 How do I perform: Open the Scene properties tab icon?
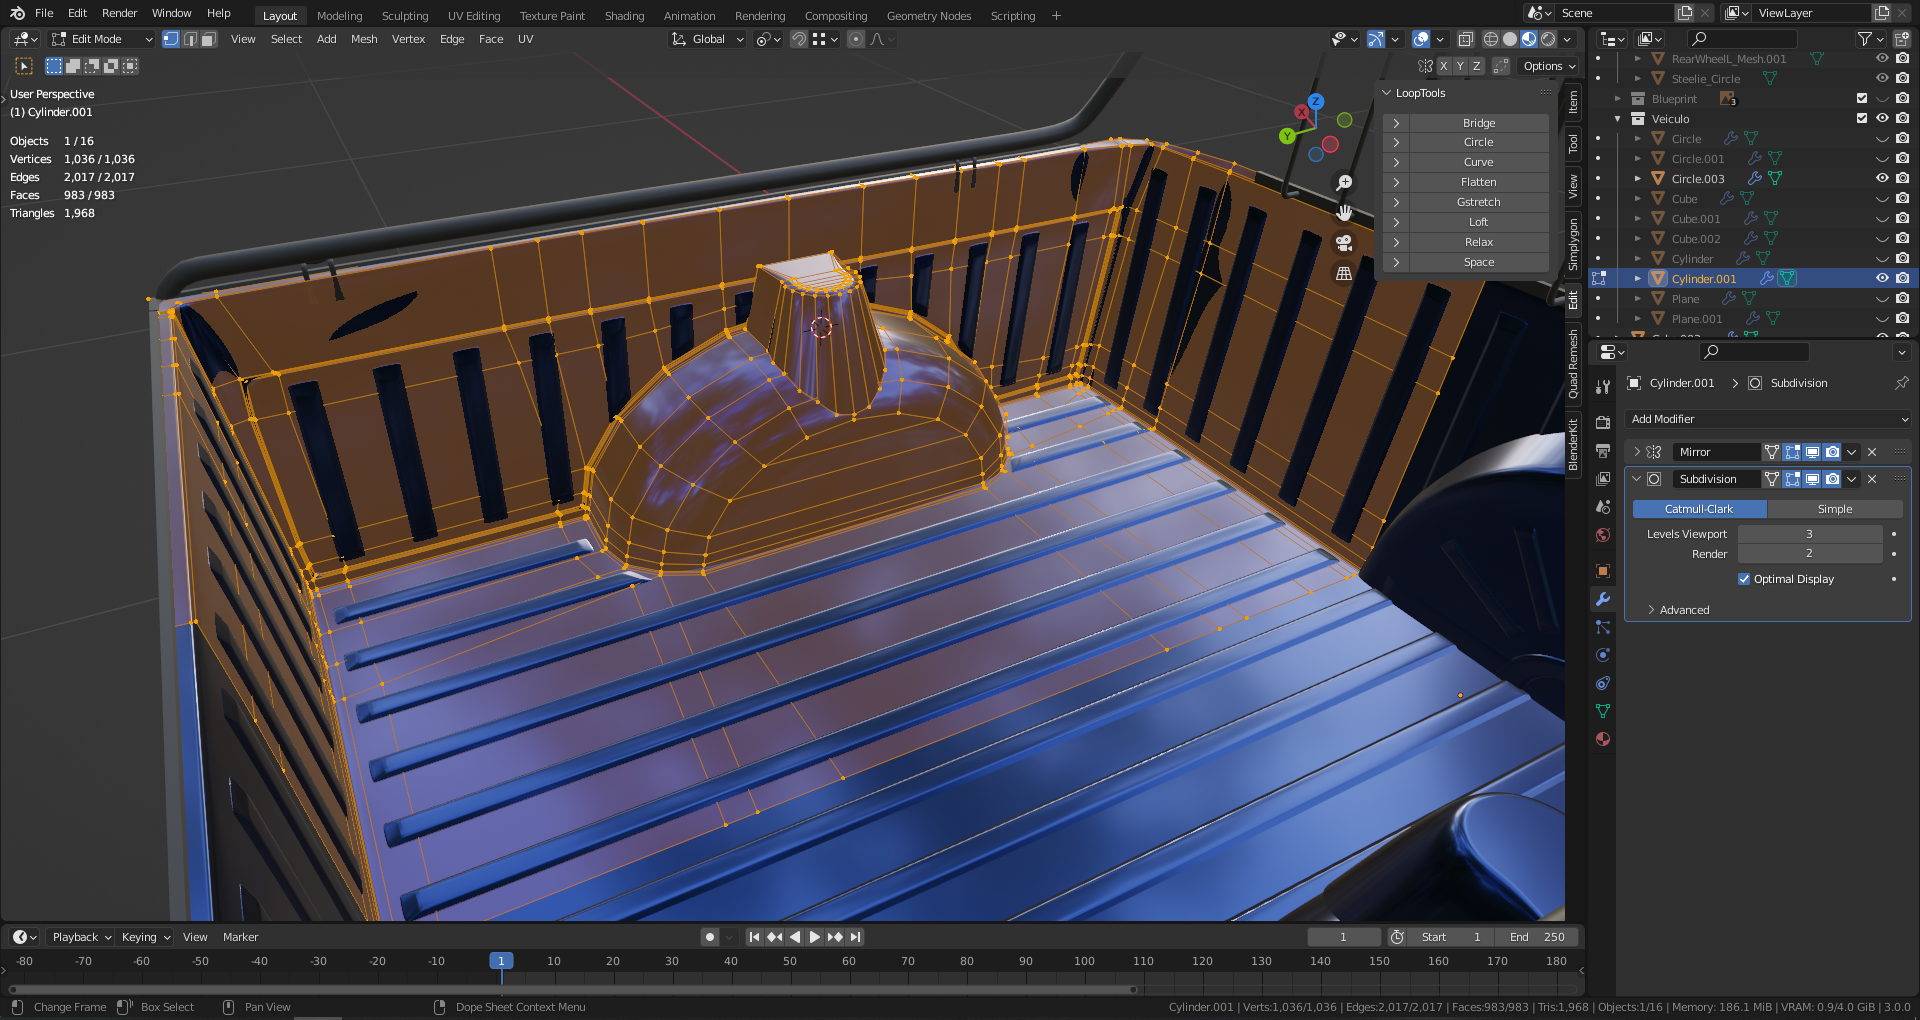click(1603, 506)
